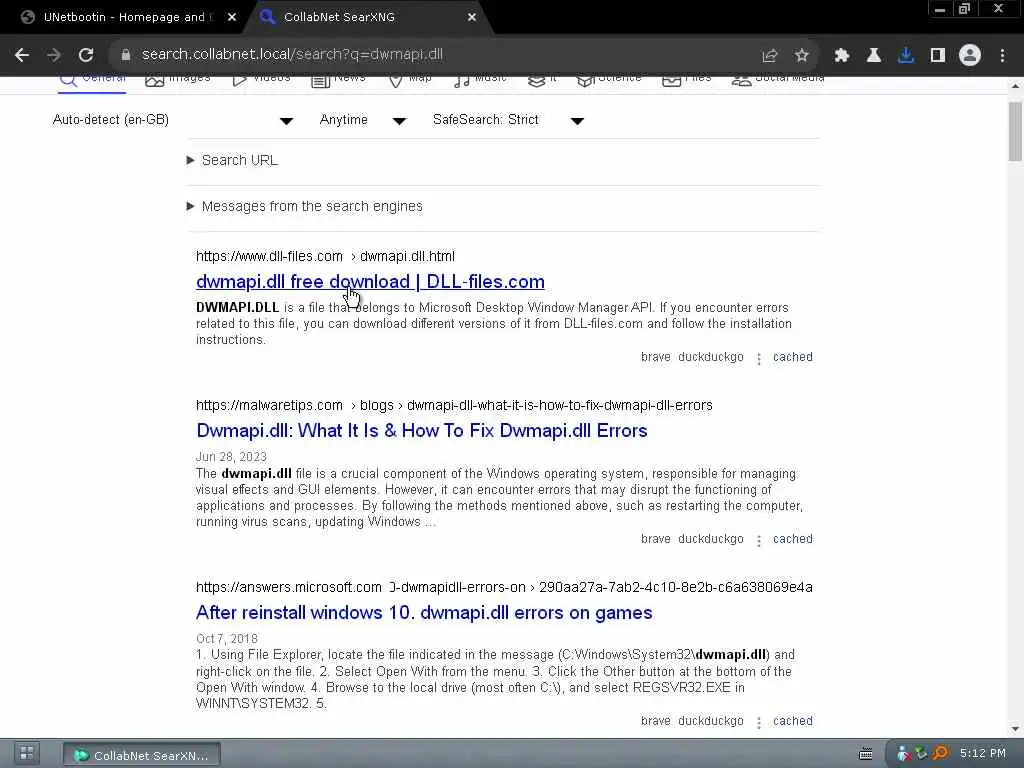Bookmark this page with the star icon
Viewport: 1024px width, 768px height.
[x=802, y=56]
